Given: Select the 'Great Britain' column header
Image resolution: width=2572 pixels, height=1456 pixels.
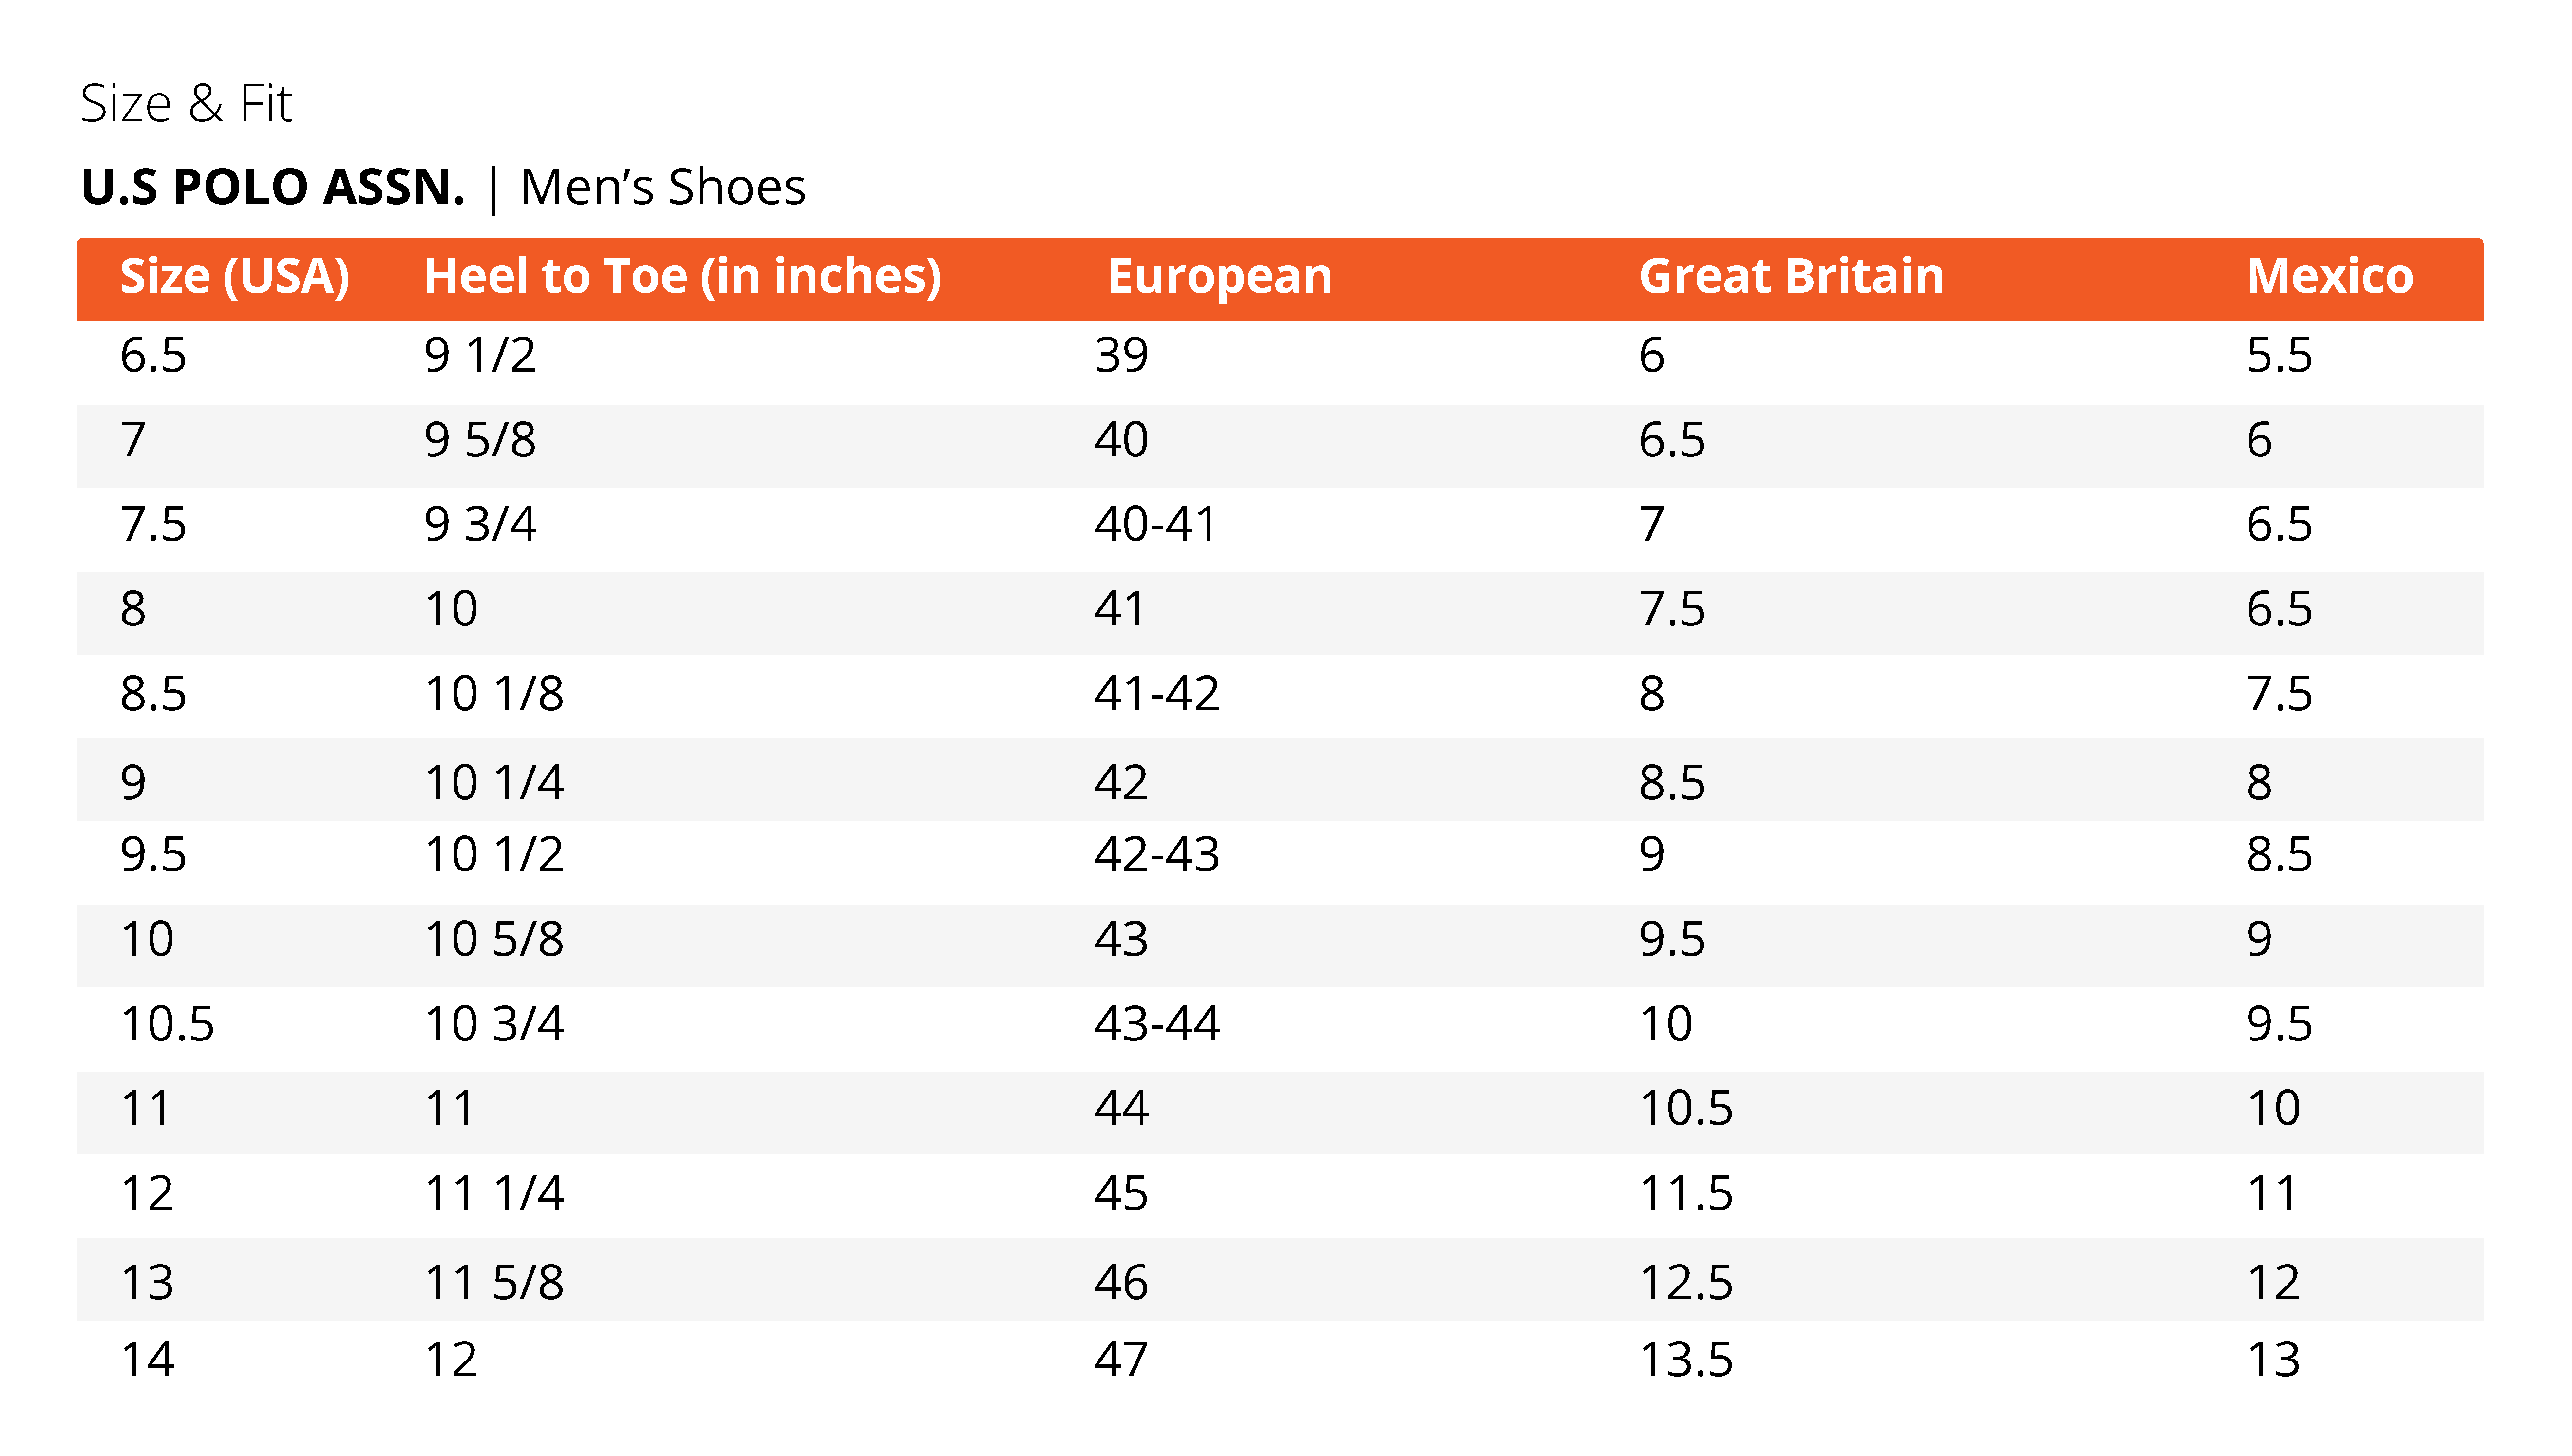Looking at the screenshot, I should 1790,277.
